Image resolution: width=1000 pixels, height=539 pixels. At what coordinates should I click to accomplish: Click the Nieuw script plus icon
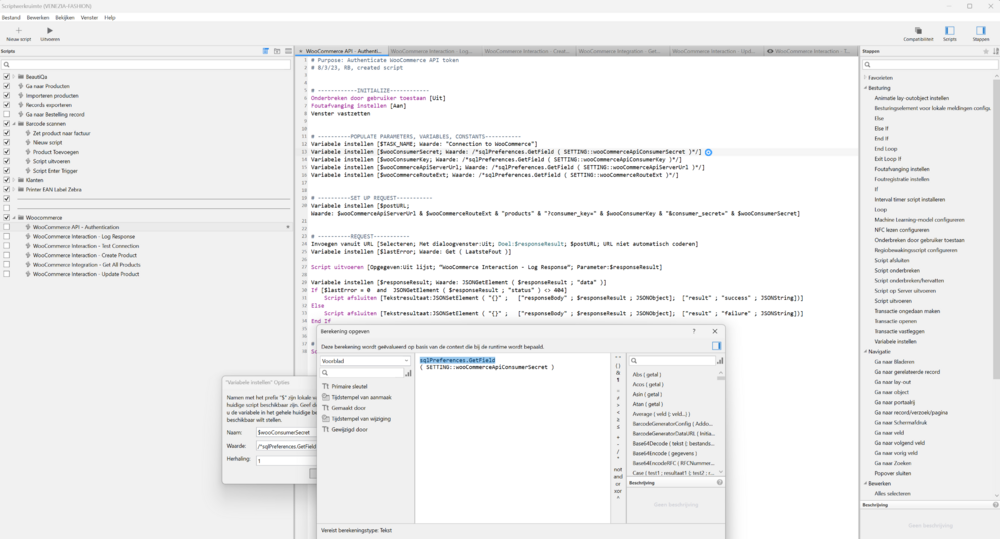[18, 31]
